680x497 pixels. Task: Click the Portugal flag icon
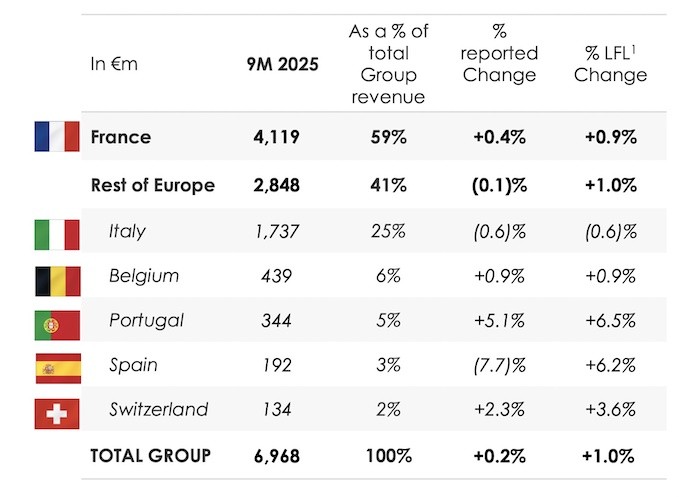(x=56, y=321)
